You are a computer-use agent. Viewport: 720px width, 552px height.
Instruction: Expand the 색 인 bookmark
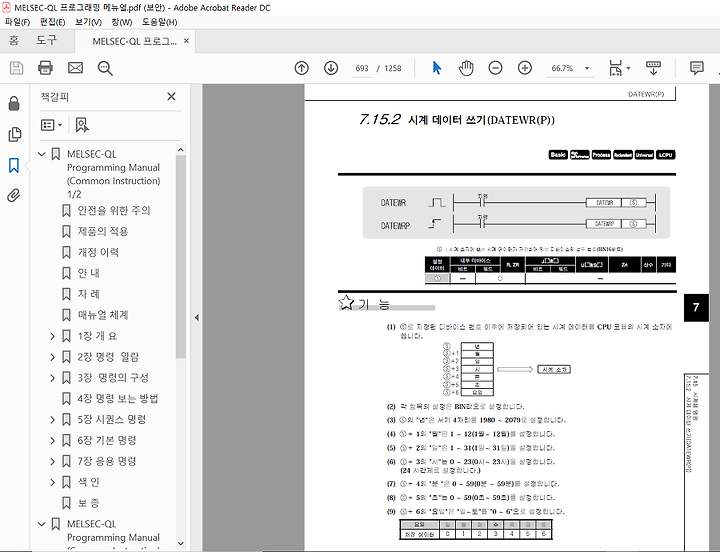tap(52, 482)
